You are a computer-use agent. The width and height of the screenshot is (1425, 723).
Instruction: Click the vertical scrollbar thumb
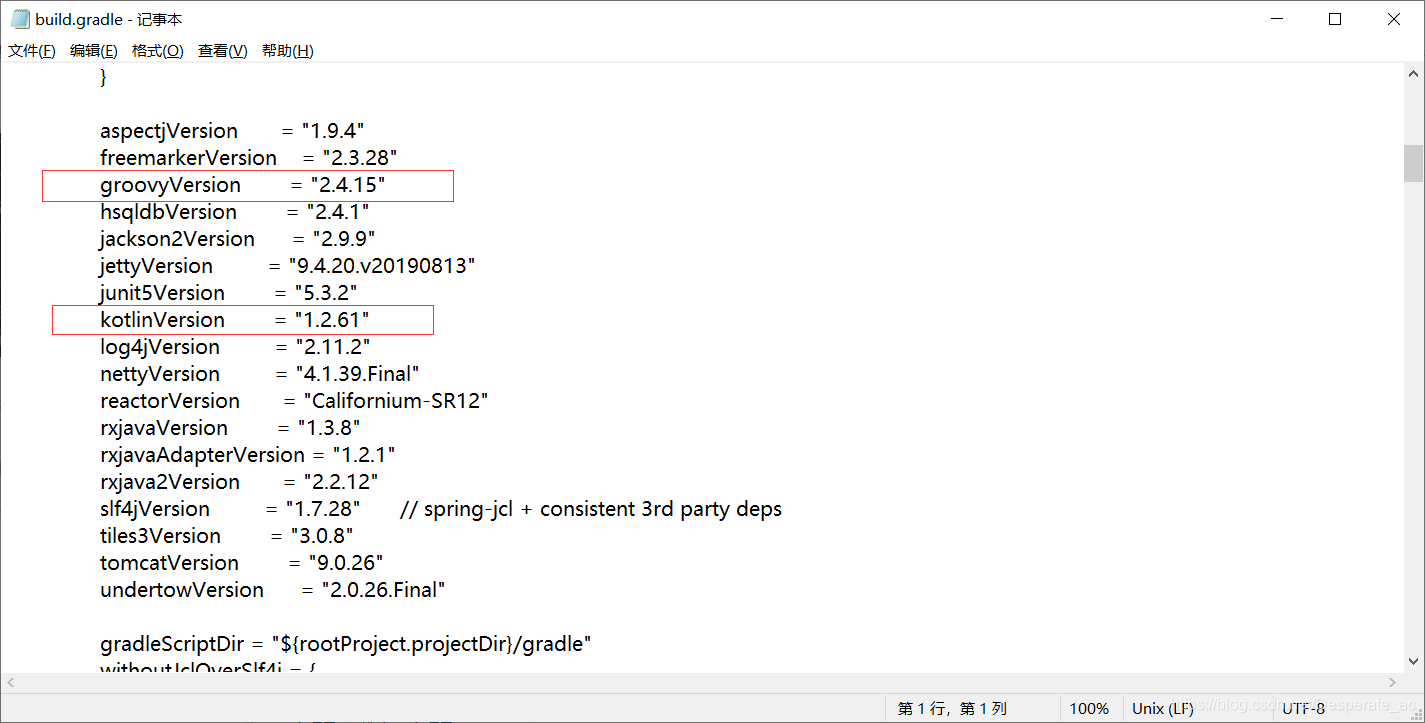tap(1414, 163)
